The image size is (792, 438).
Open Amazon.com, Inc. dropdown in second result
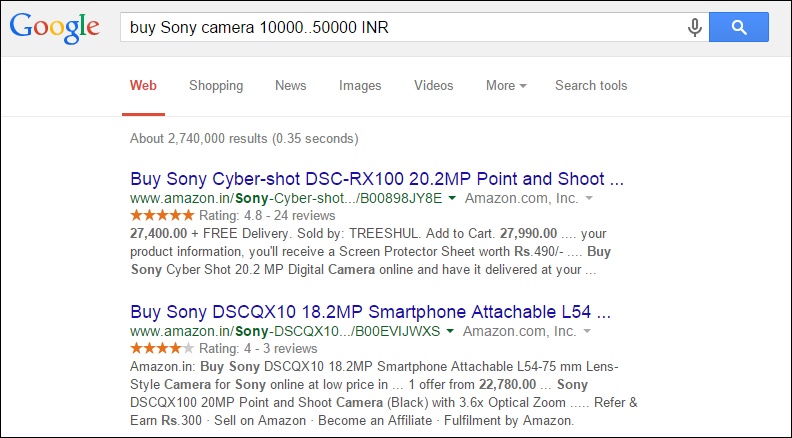586,331
